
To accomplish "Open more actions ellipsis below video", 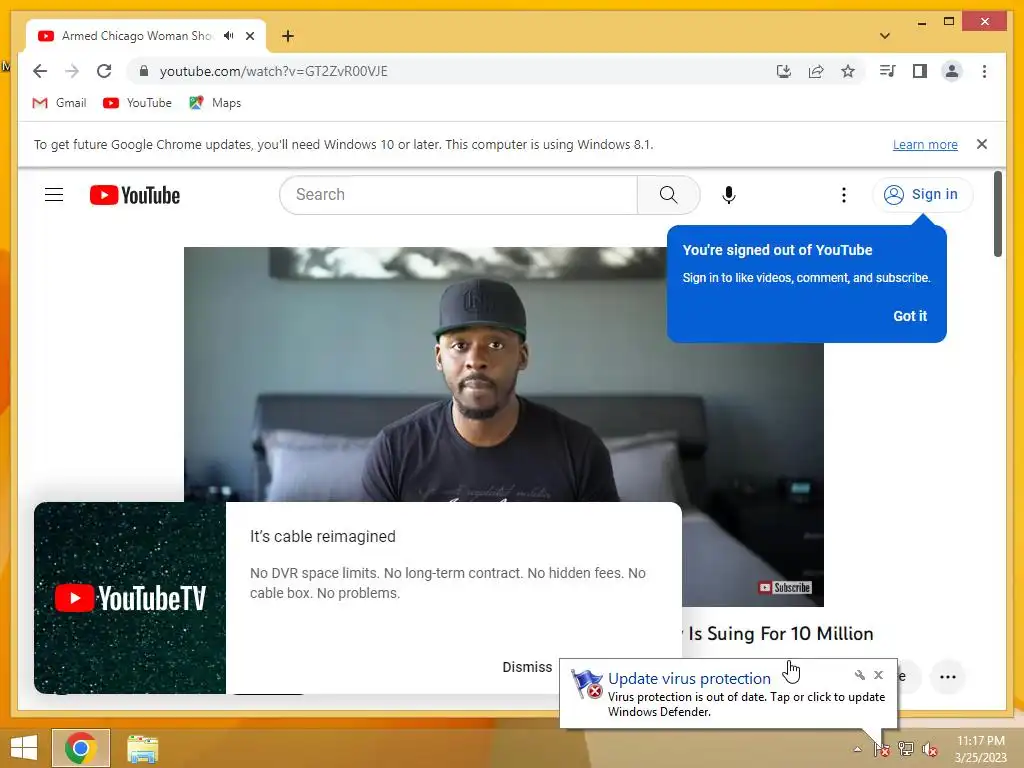I will pos(948,677).
